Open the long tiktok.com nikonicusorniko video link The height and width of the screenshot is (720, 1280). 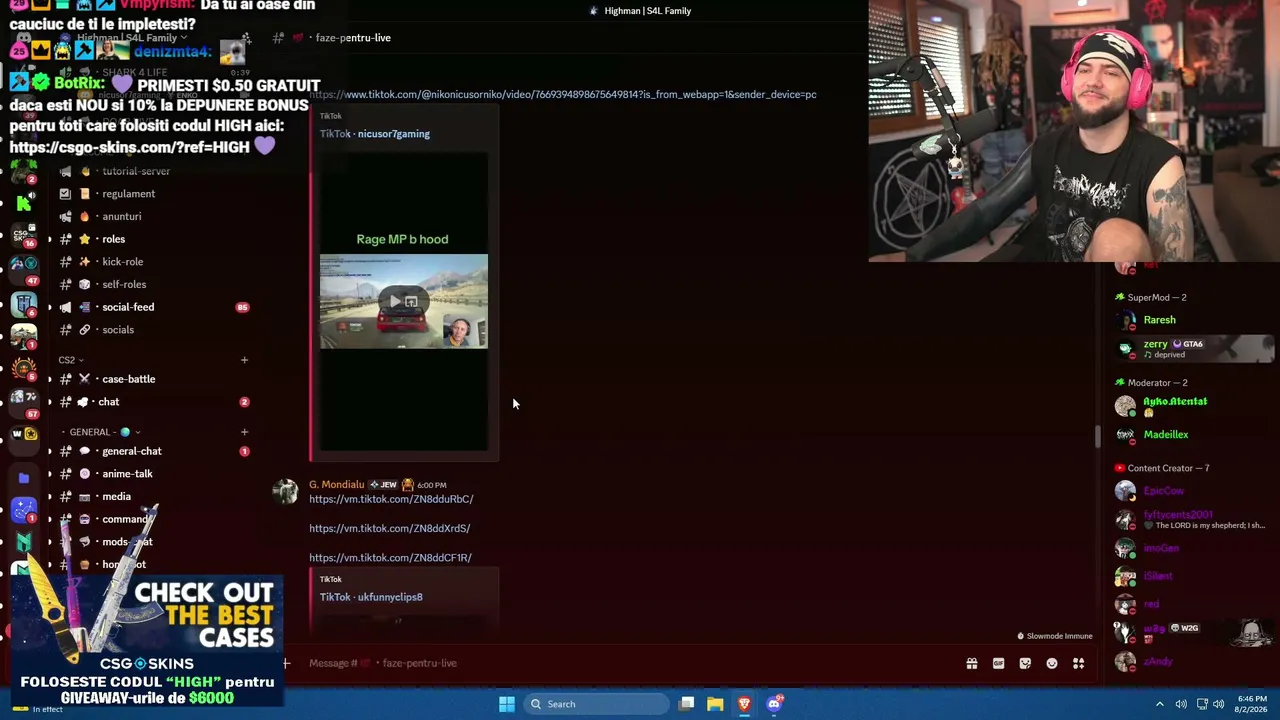click(x=563, y=95)
